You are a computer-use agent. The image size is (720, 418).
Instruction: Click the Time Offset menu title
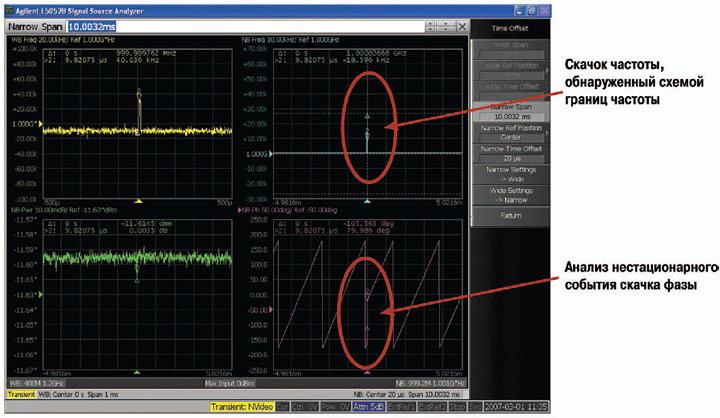coord(510,28)
